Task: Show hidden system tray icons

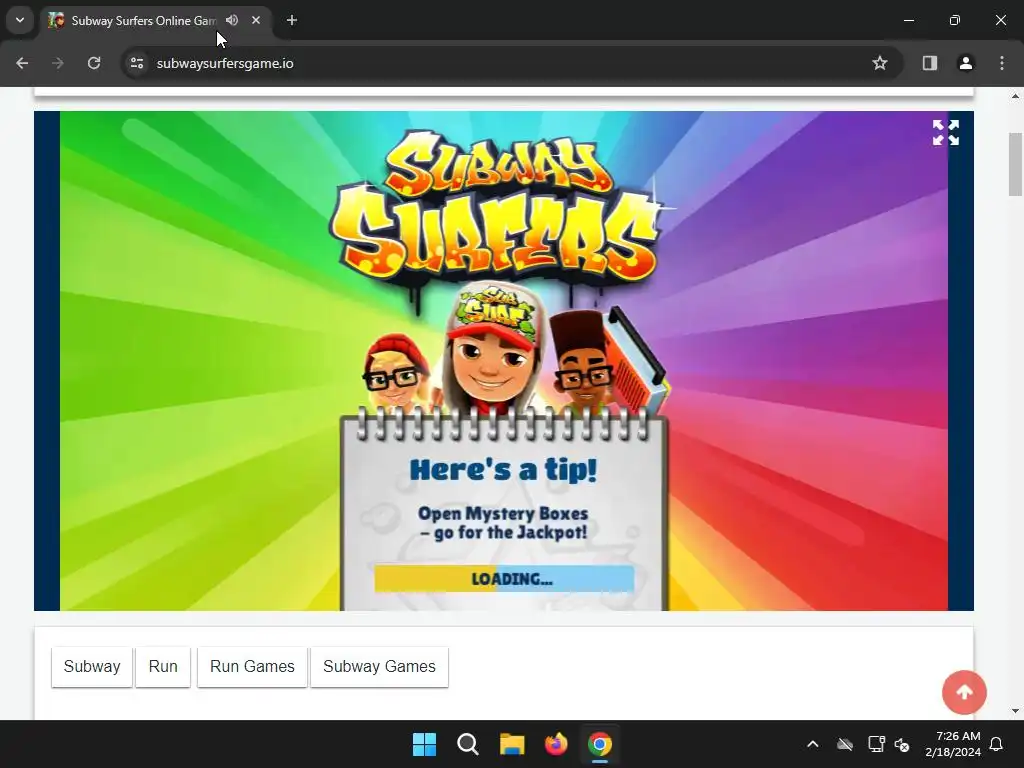Action: [812, 744]
